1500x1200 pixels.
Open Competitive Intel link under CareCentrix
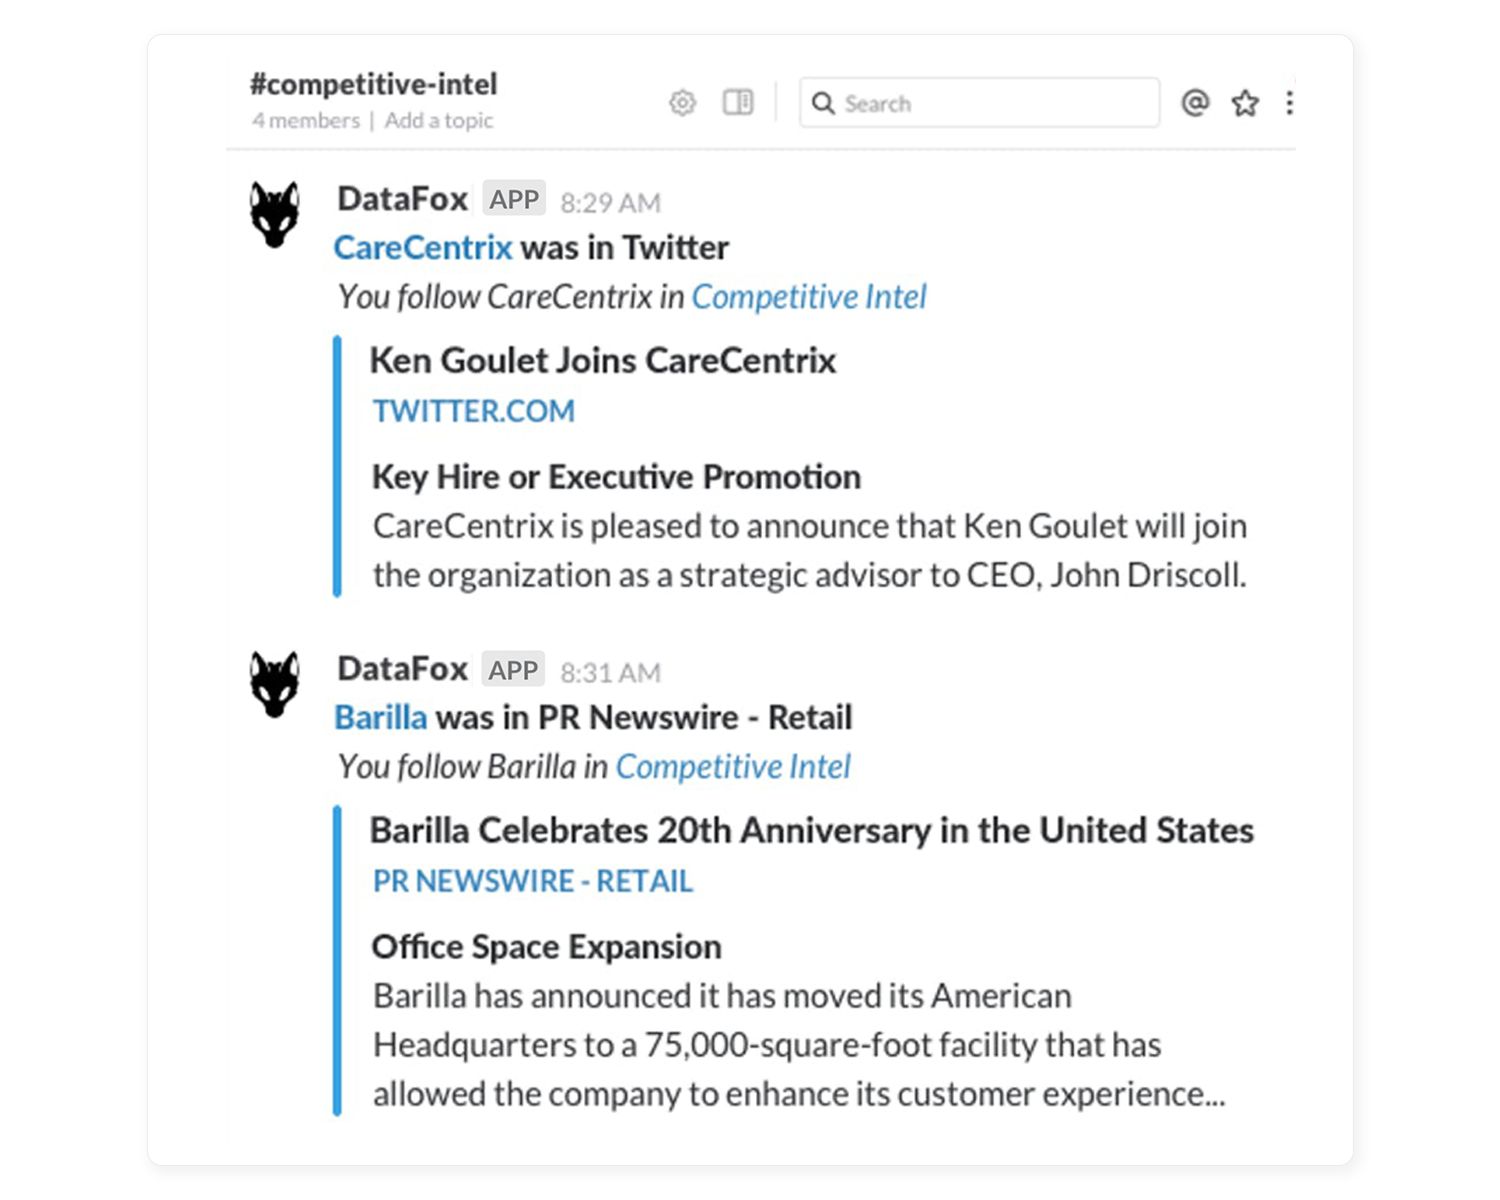point(809,296)
